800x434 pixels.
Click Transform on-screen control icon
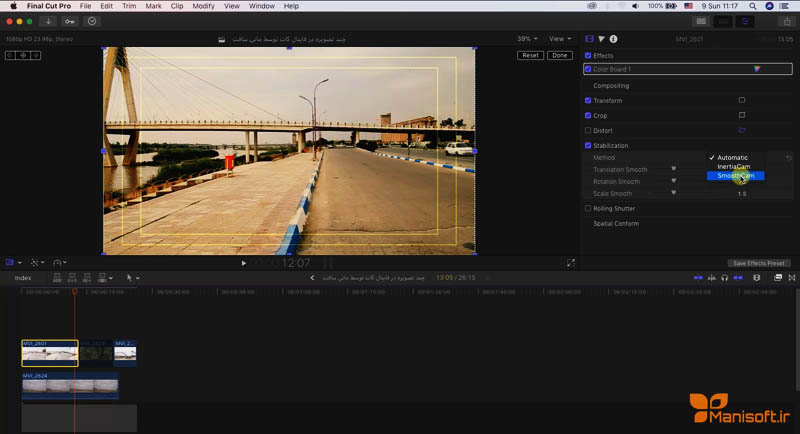click(742, 100)
